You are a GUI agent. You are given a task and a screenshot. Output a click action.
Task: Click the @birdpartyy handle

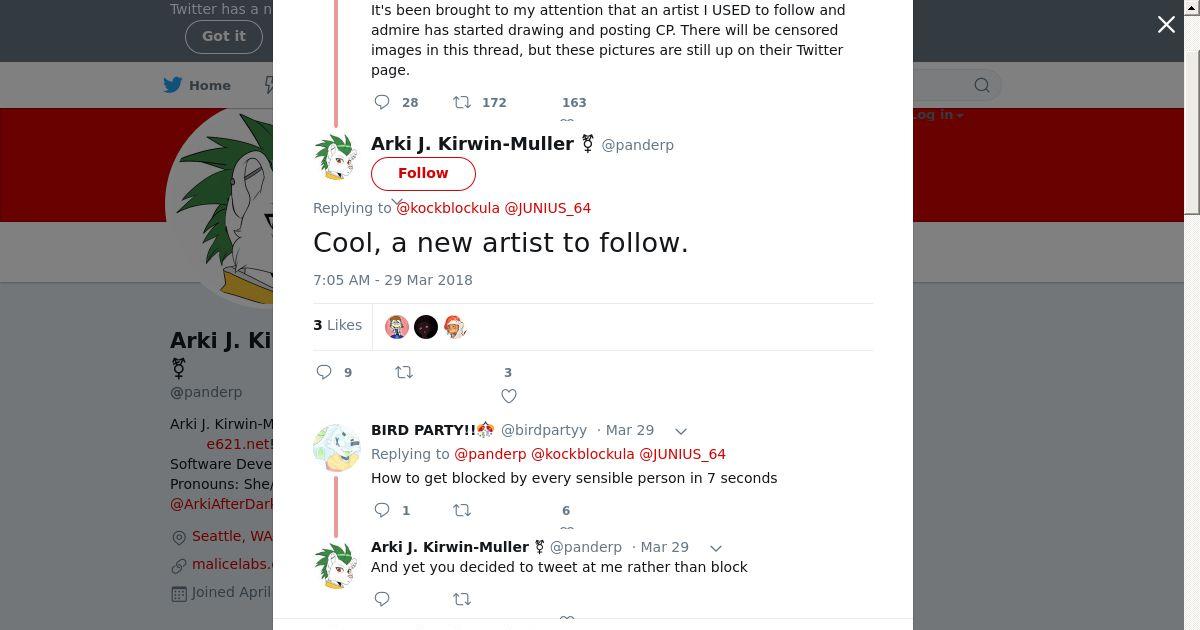[x=543, y=430]
